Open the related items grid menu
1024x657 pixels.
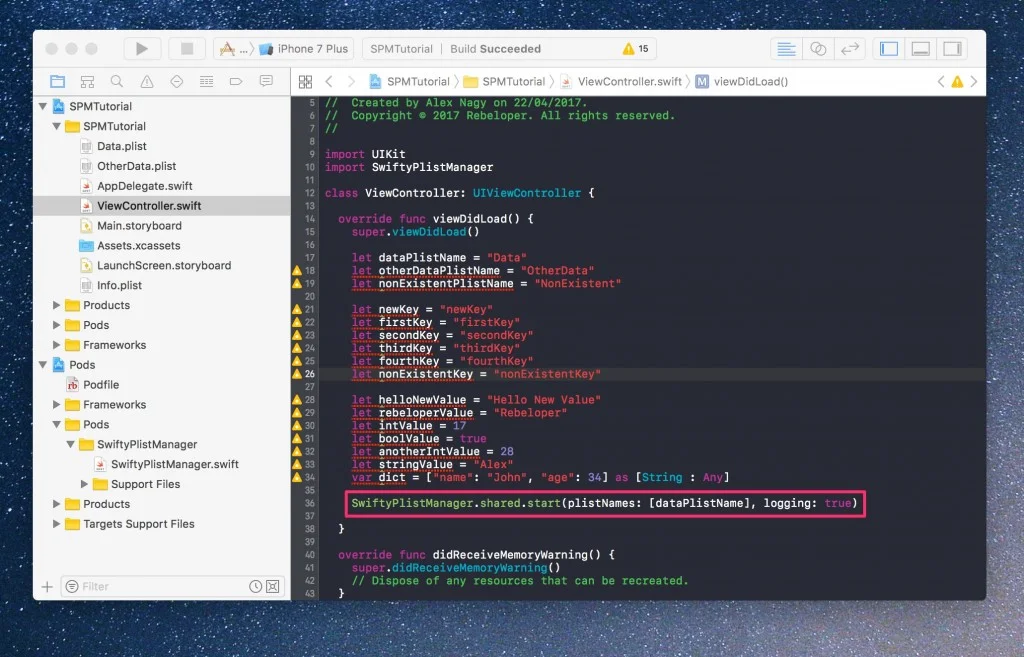pos(305,82)
